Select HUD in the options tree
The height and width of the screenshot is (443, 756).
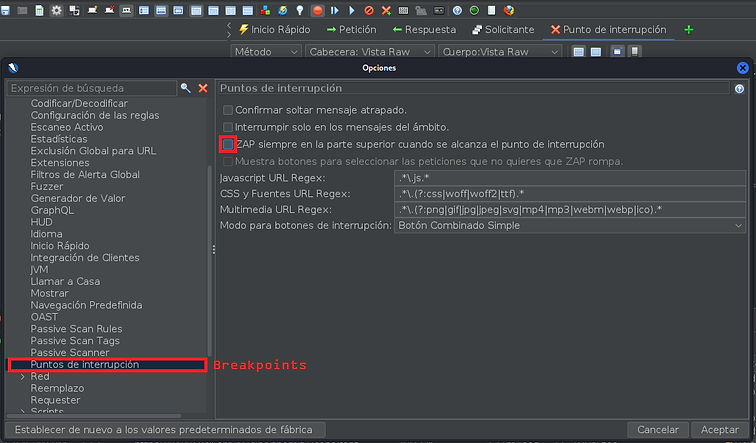click(41, 222)
